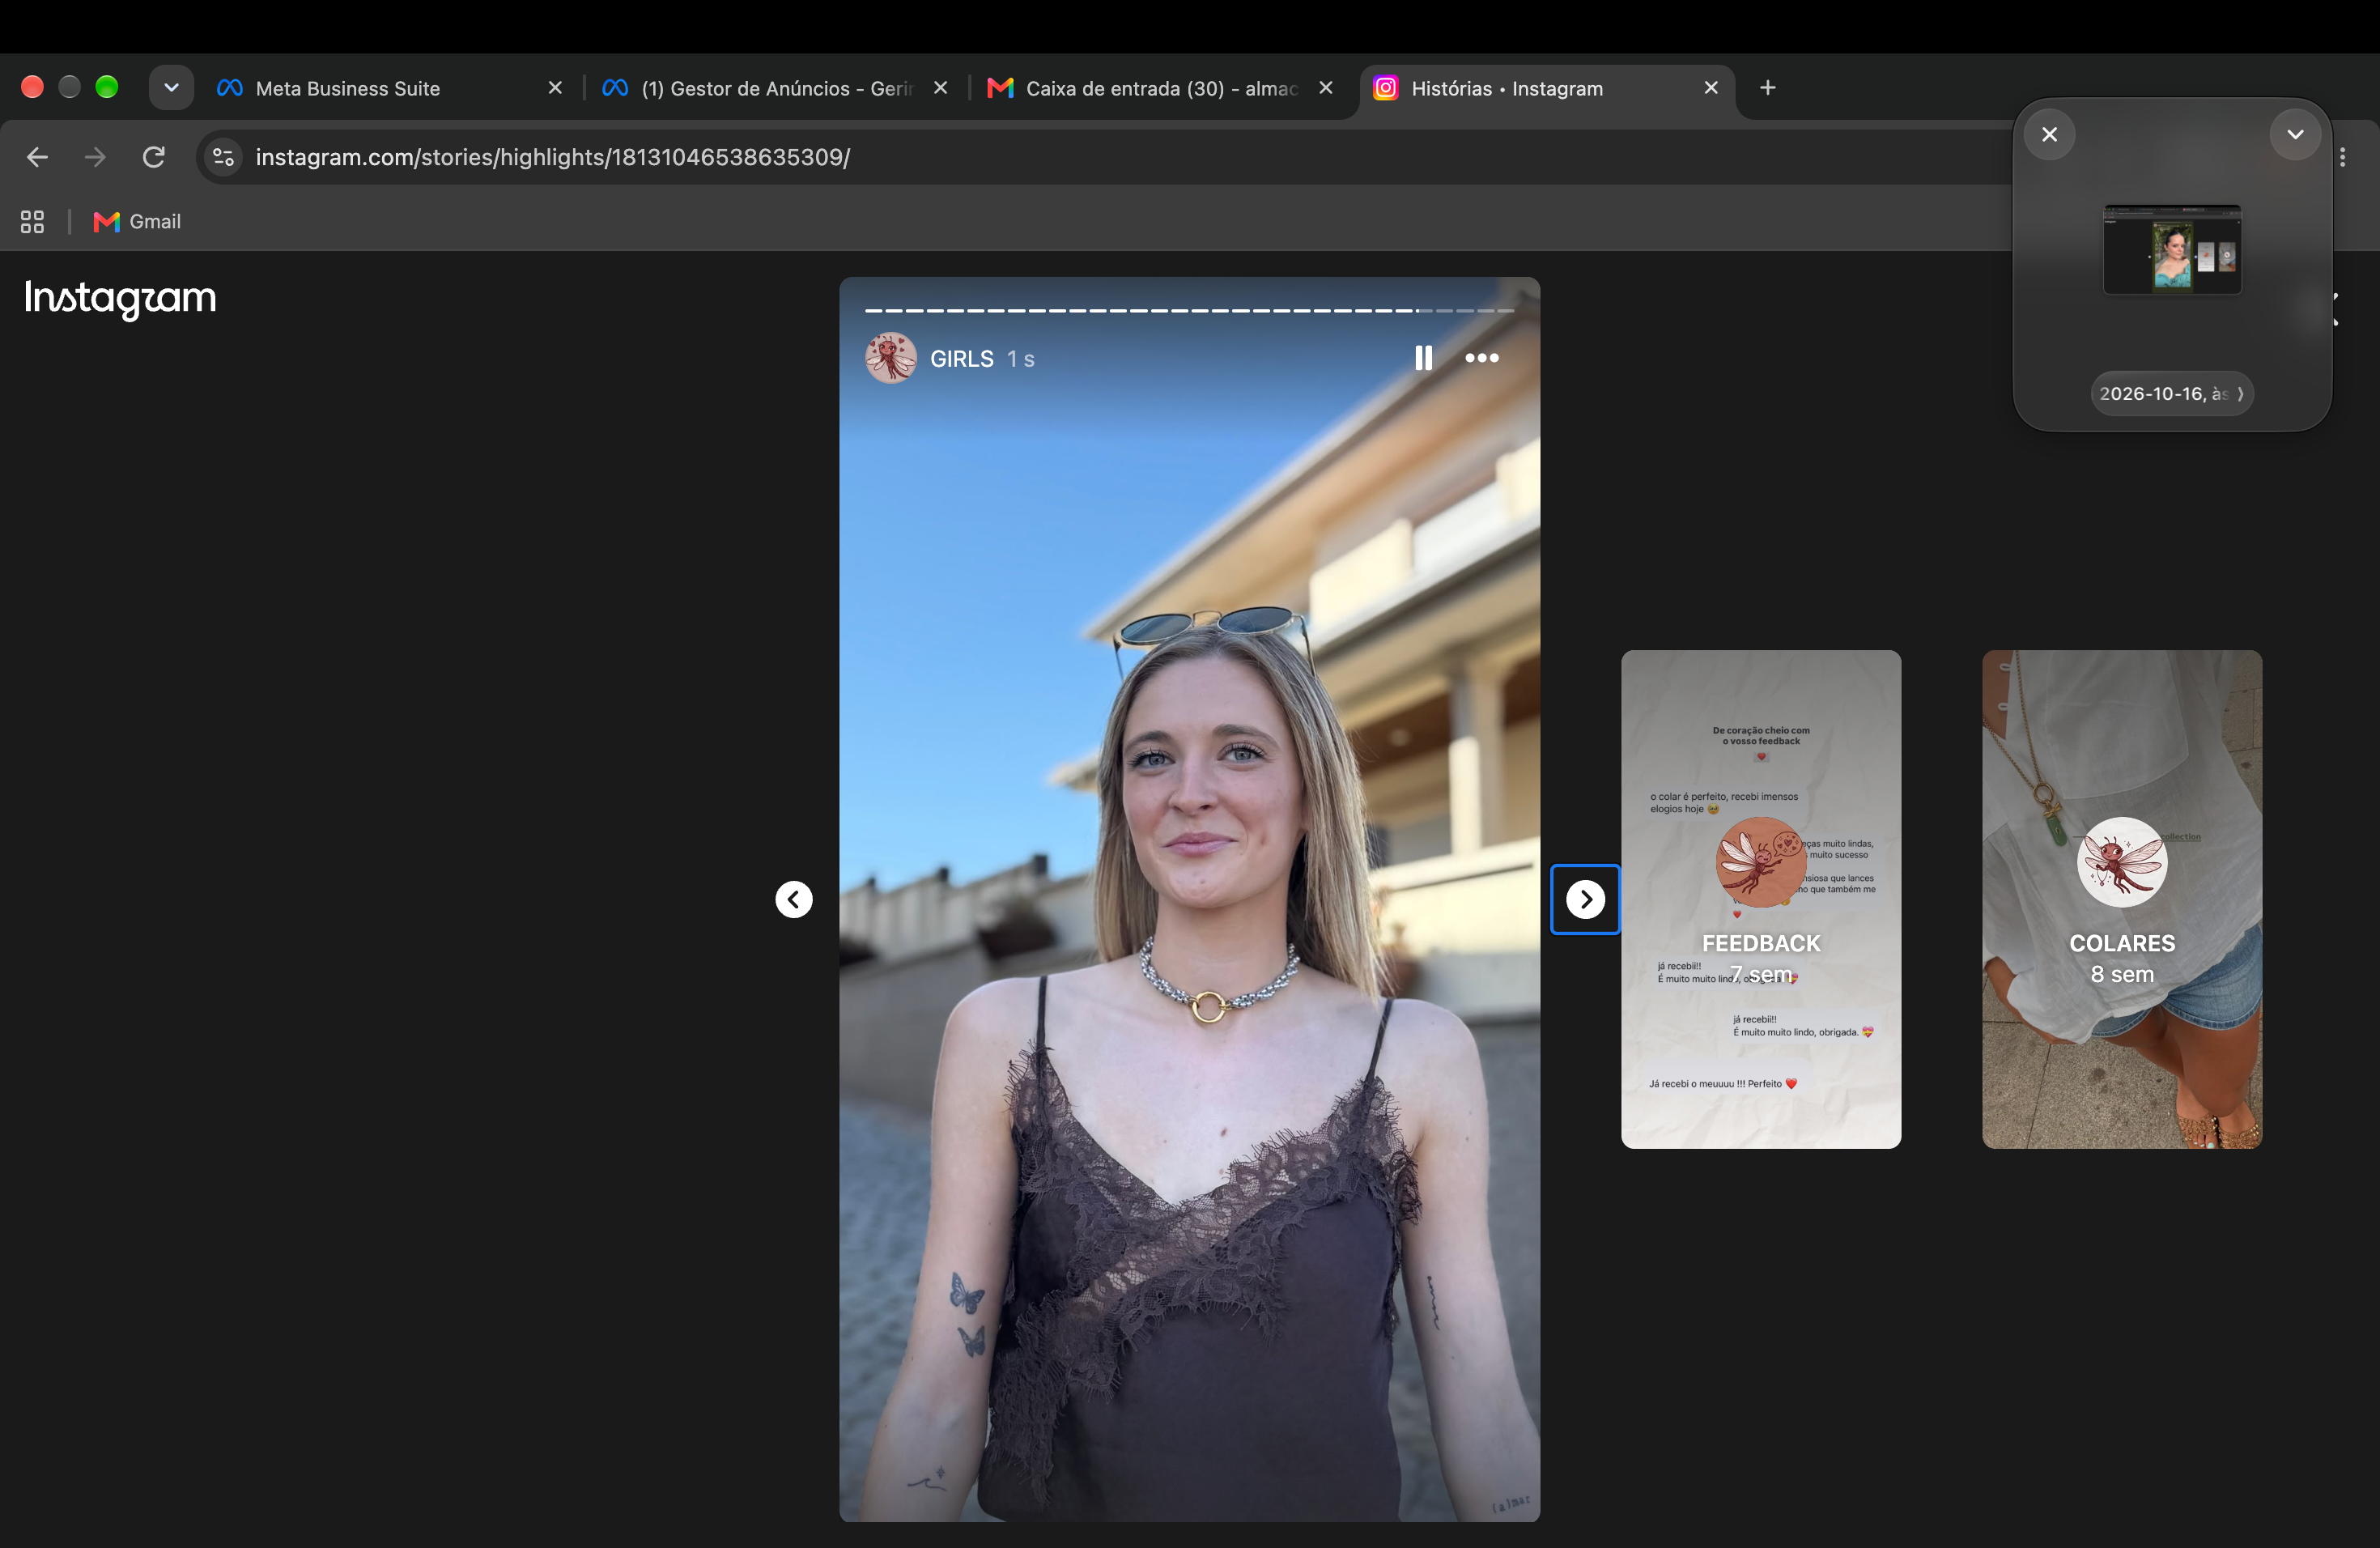Click the story progress bar segments
Screen dimensions: 2380x1548
point(1189,311)
